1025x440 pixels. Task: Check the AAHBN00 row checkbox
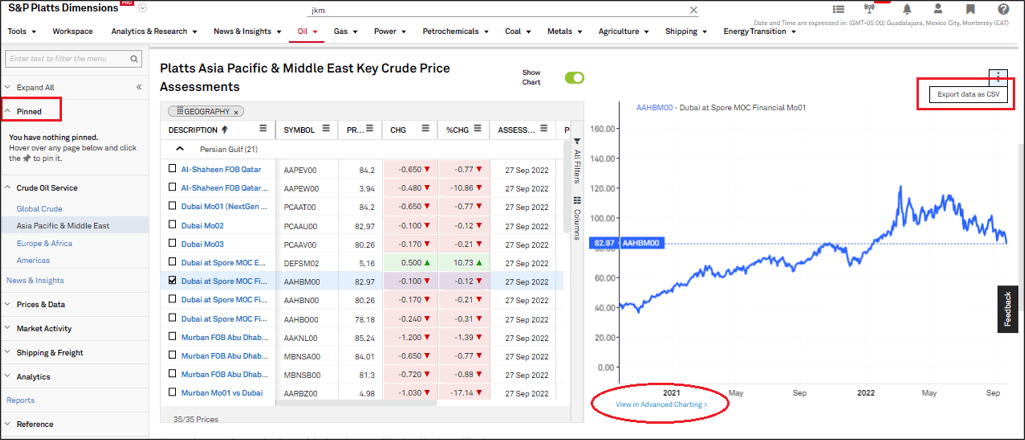click(172, 299)
